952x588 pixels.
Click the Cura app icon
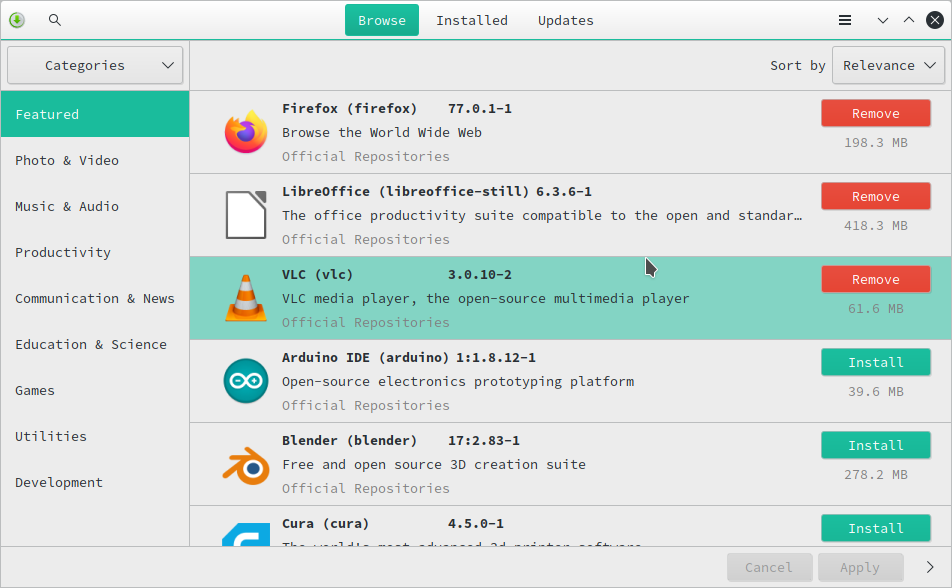(x=246, y=535)
